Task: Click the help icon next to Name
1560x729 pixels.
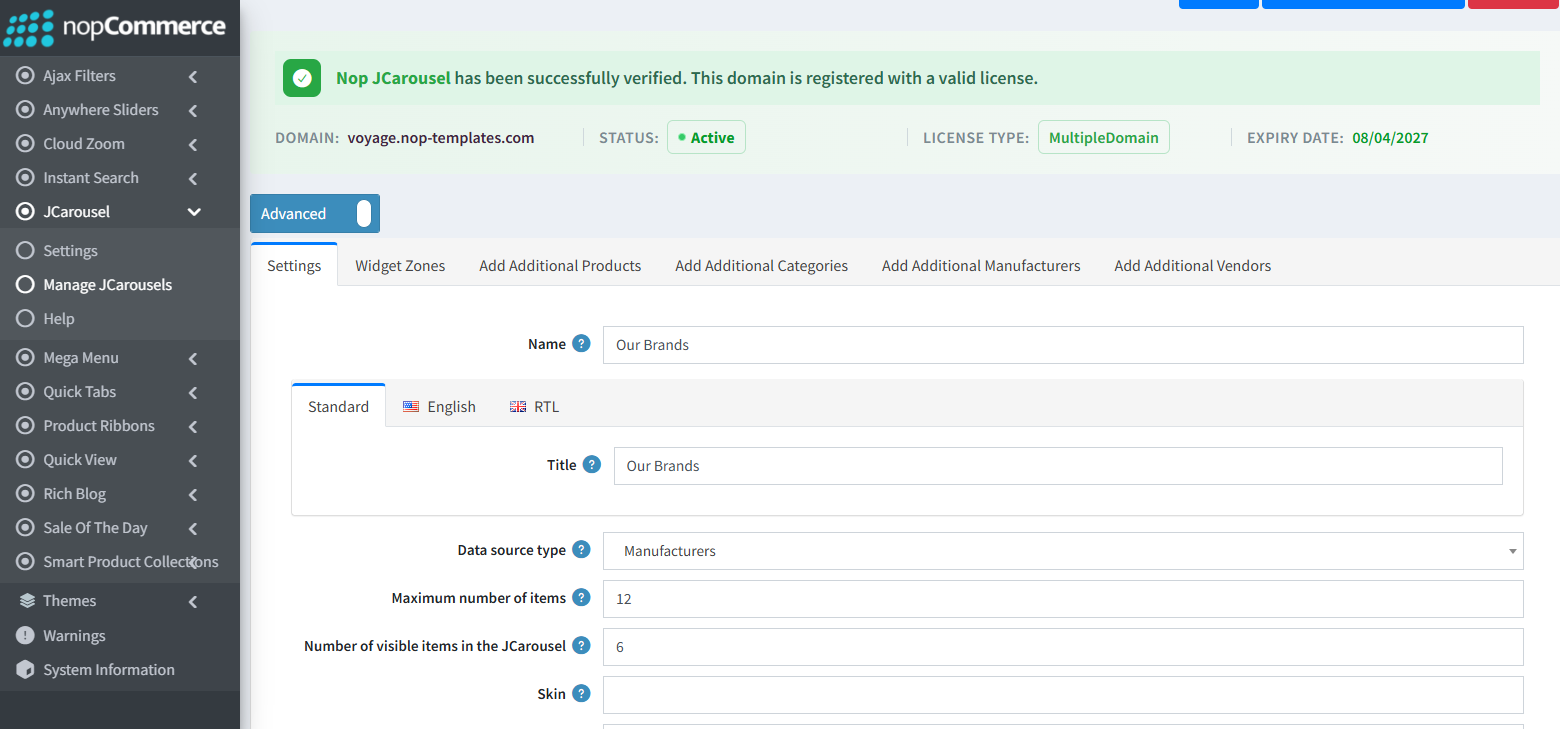Action: tap(582, 344)
